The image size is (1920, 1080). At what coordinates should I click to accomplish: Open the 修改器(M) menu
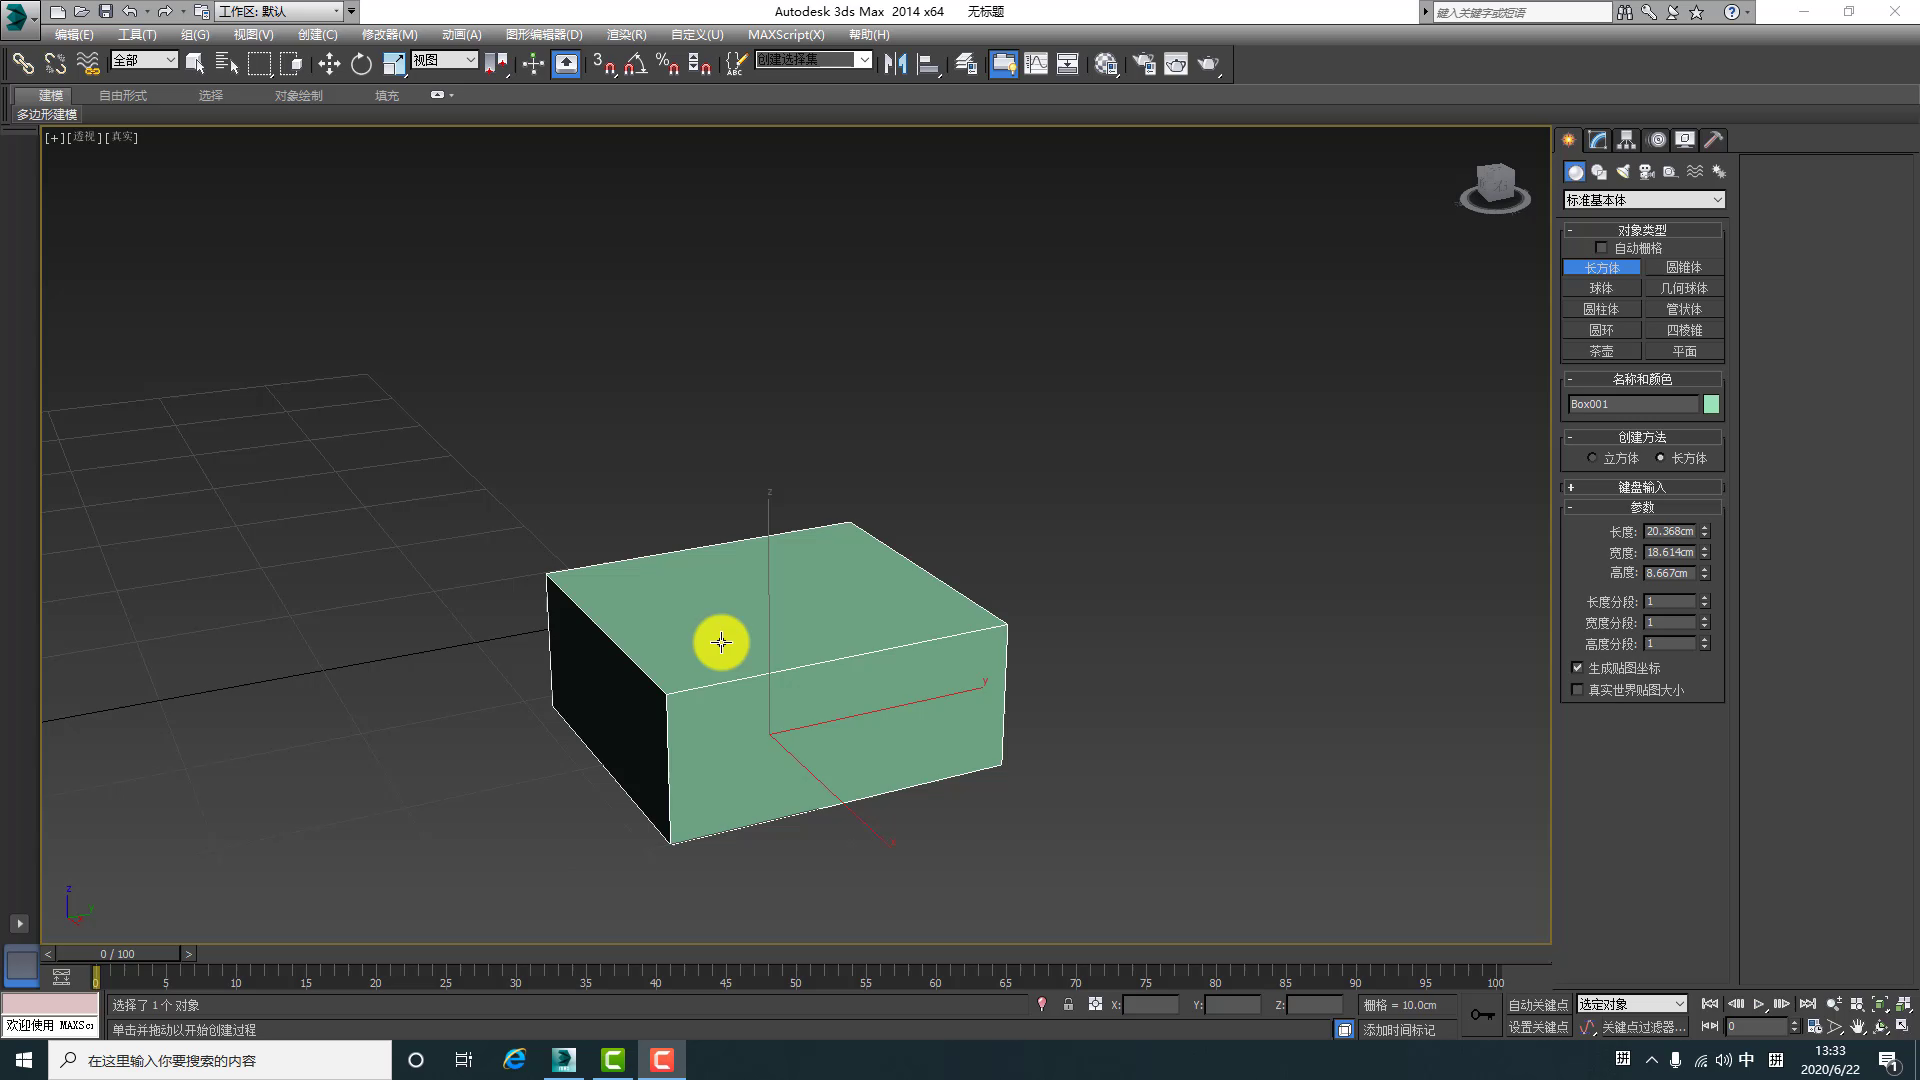pyautogui.click(x=389, y=34)
